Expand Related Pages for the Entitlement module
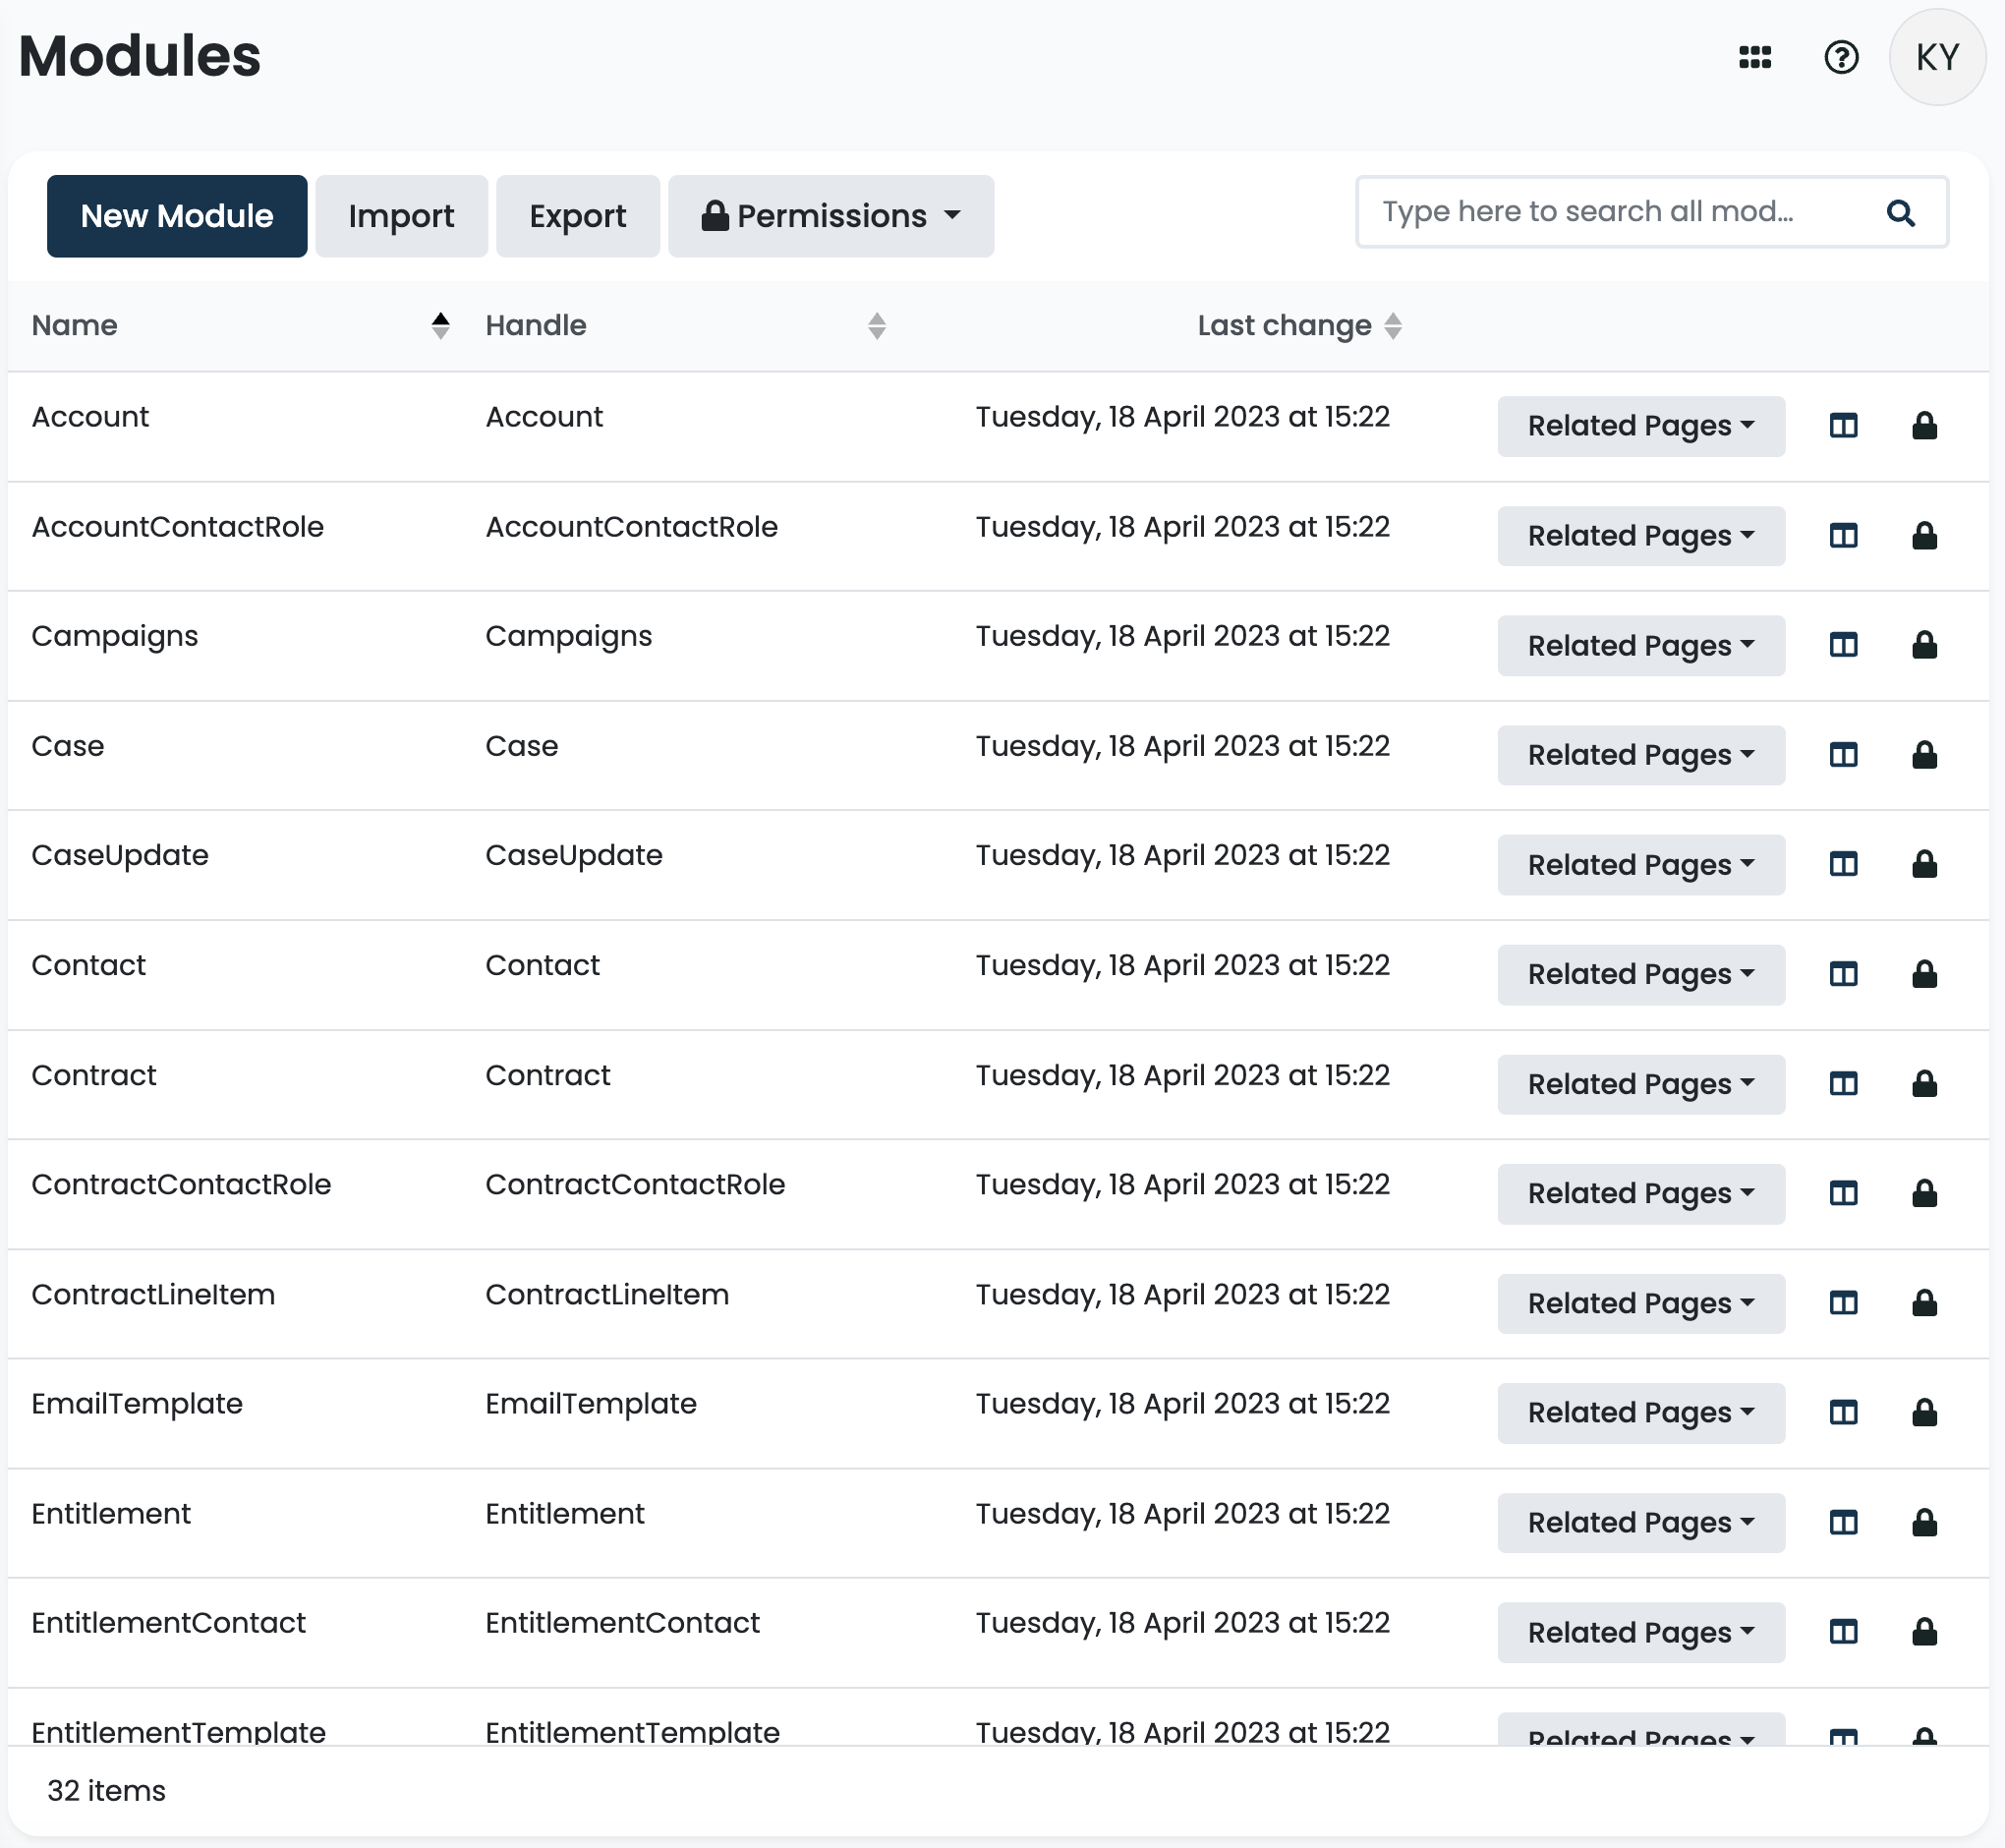Viewport: 2005px width, 1848px height. pos(1640,1522)
